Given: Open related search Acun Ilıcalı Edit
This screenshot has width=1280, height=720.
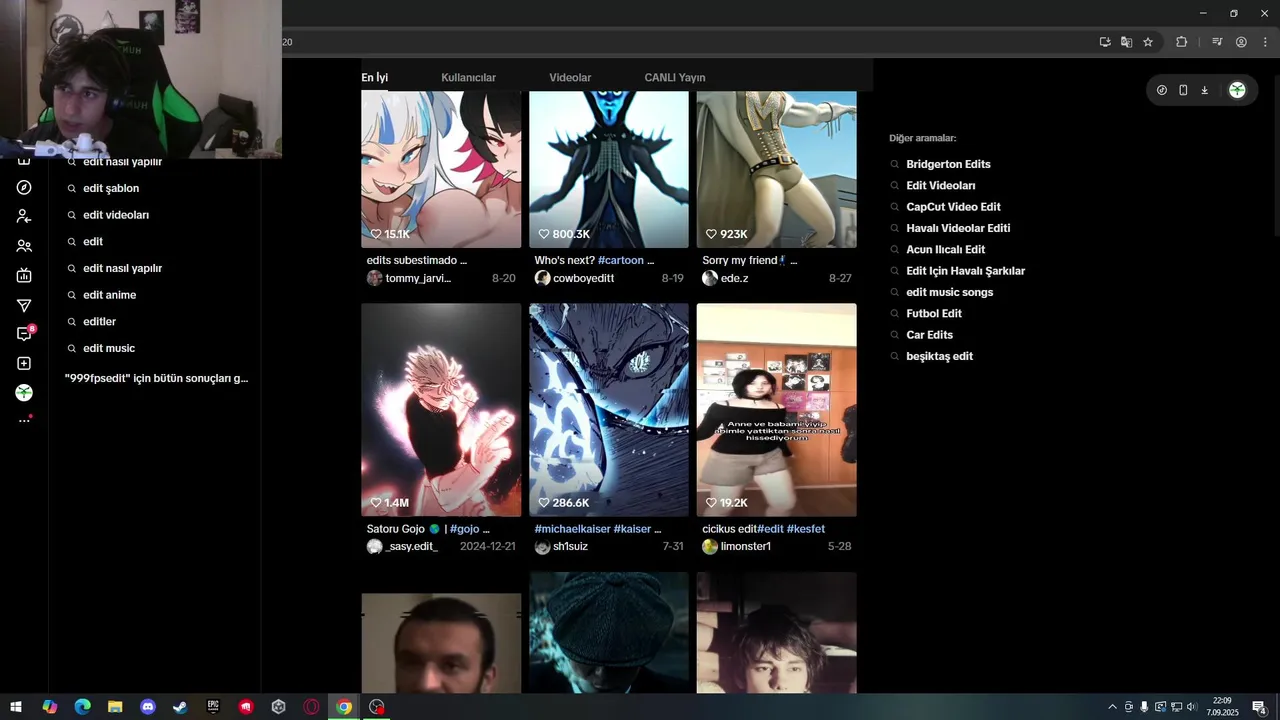Looking at the screenshot, I should coord(945,250).
